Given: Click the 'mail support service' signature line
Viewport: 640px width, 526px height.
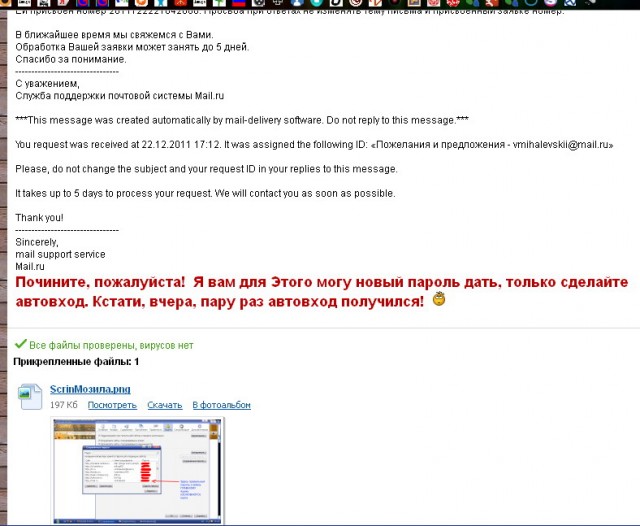Looking at the screenshot, I should pyautogui.click(x=60, y=254).
